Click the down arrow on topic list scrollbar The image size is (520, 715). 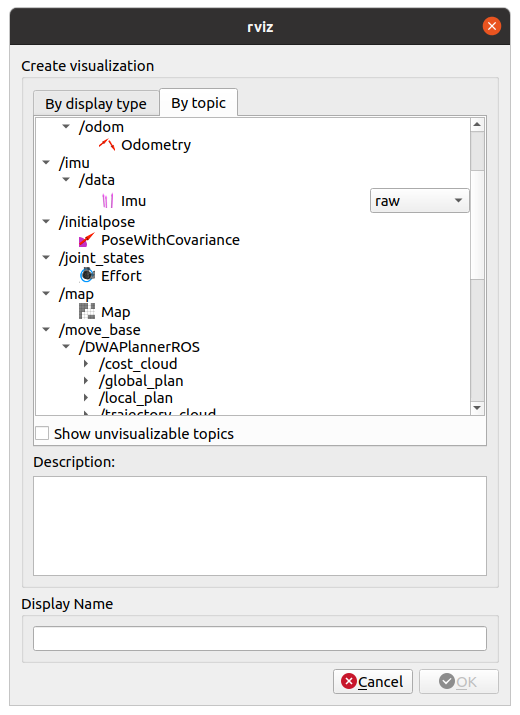pos(477,408)
